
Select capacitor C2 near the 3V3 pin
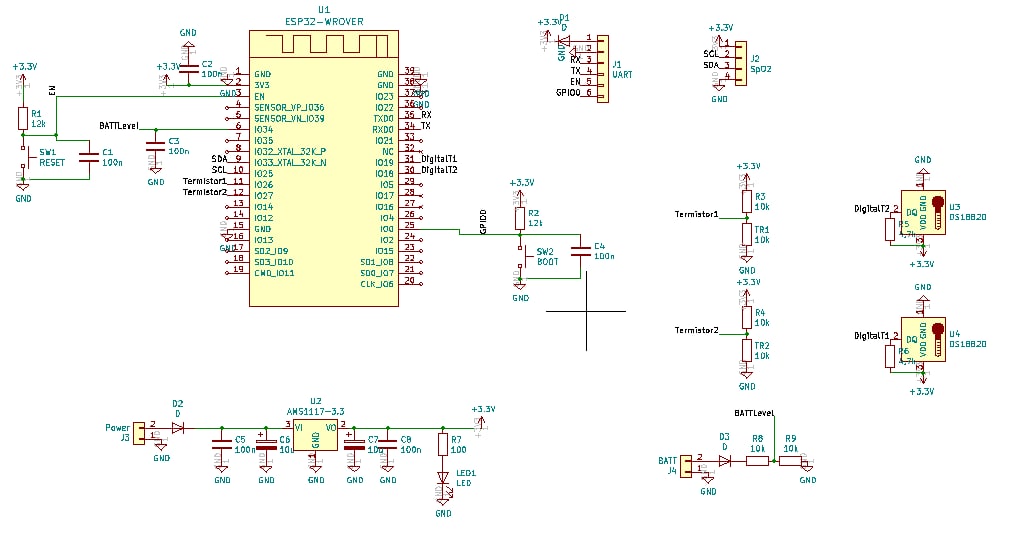188,70
